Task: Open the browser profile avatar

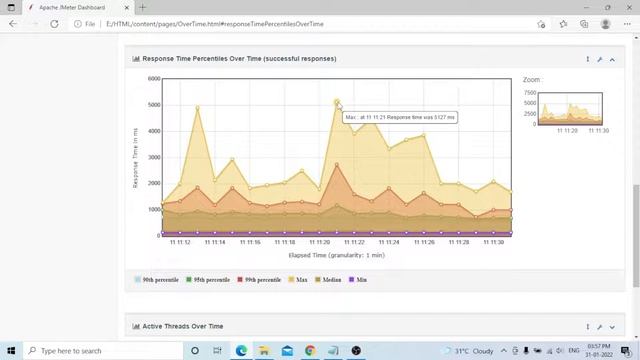Action: 605,24
